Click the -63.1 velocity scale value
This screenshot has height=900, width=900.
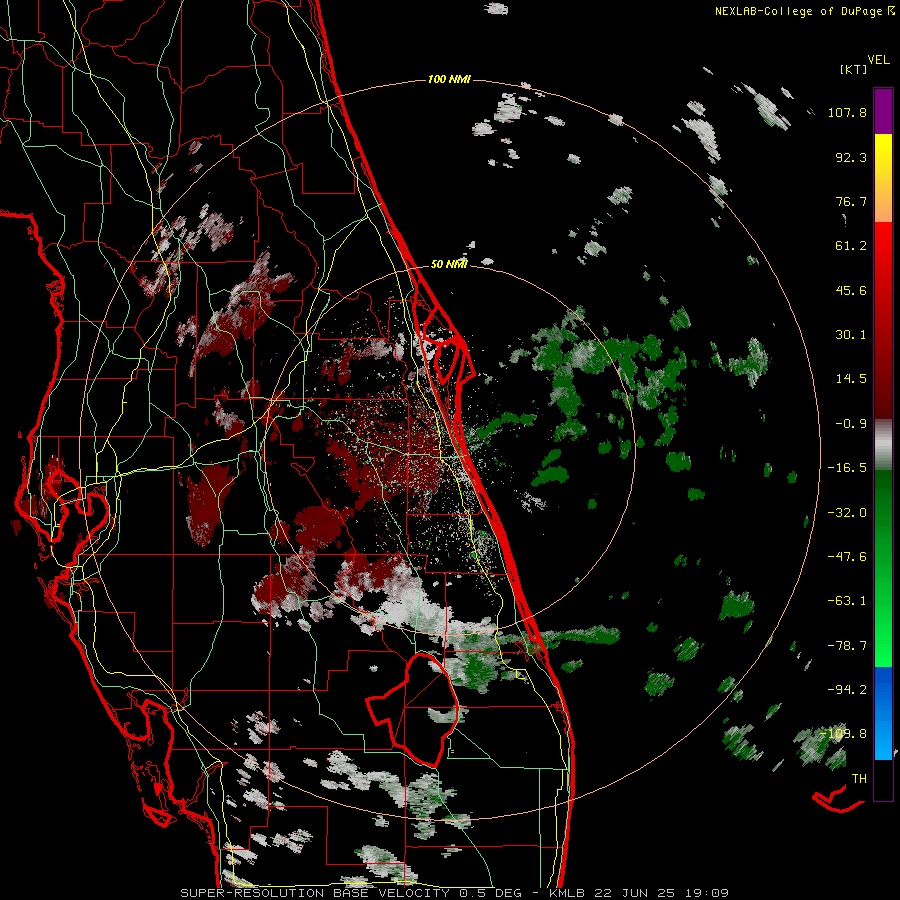[x=847, y=601]
